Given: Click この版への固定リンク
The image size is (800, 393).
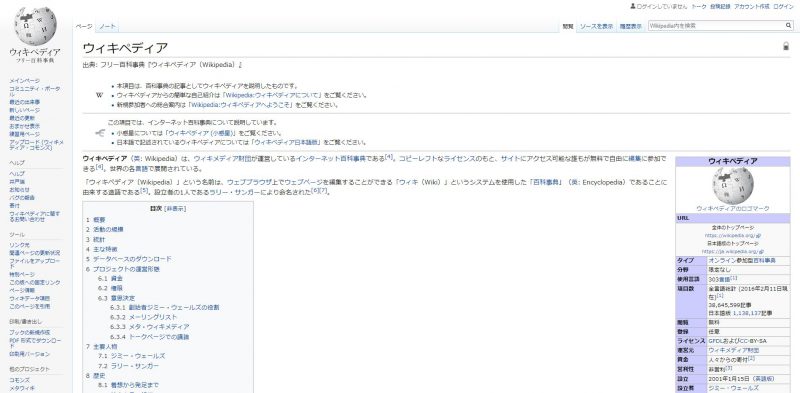Looking at the screenshot, I should [x=34, y=282].
